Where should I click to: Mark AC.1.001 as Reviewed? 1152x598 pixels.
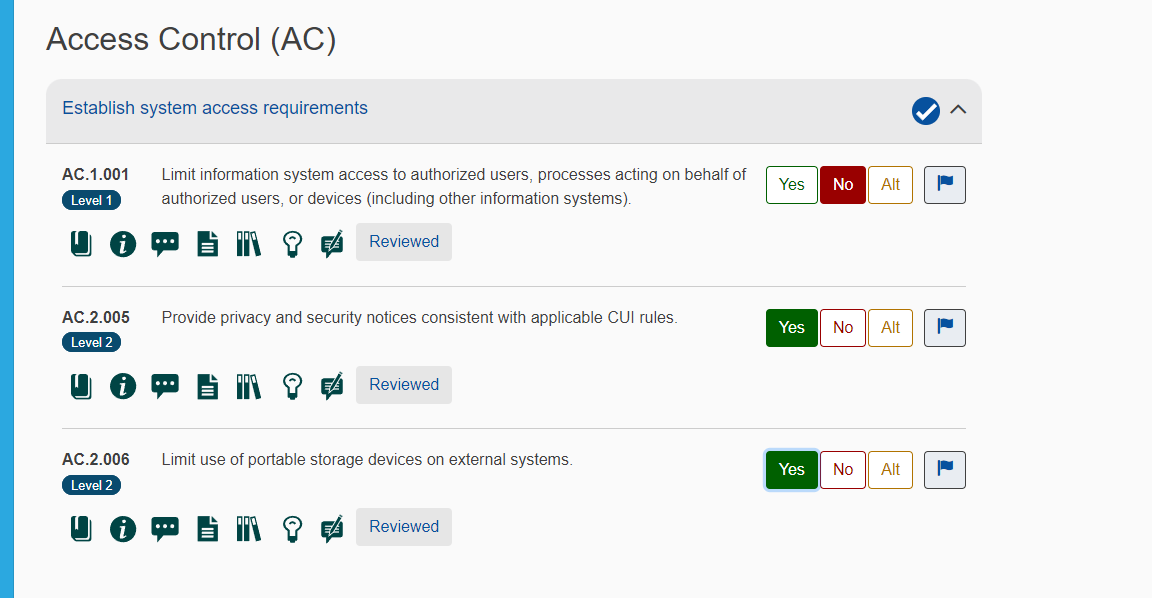click(x=403, y=241)
